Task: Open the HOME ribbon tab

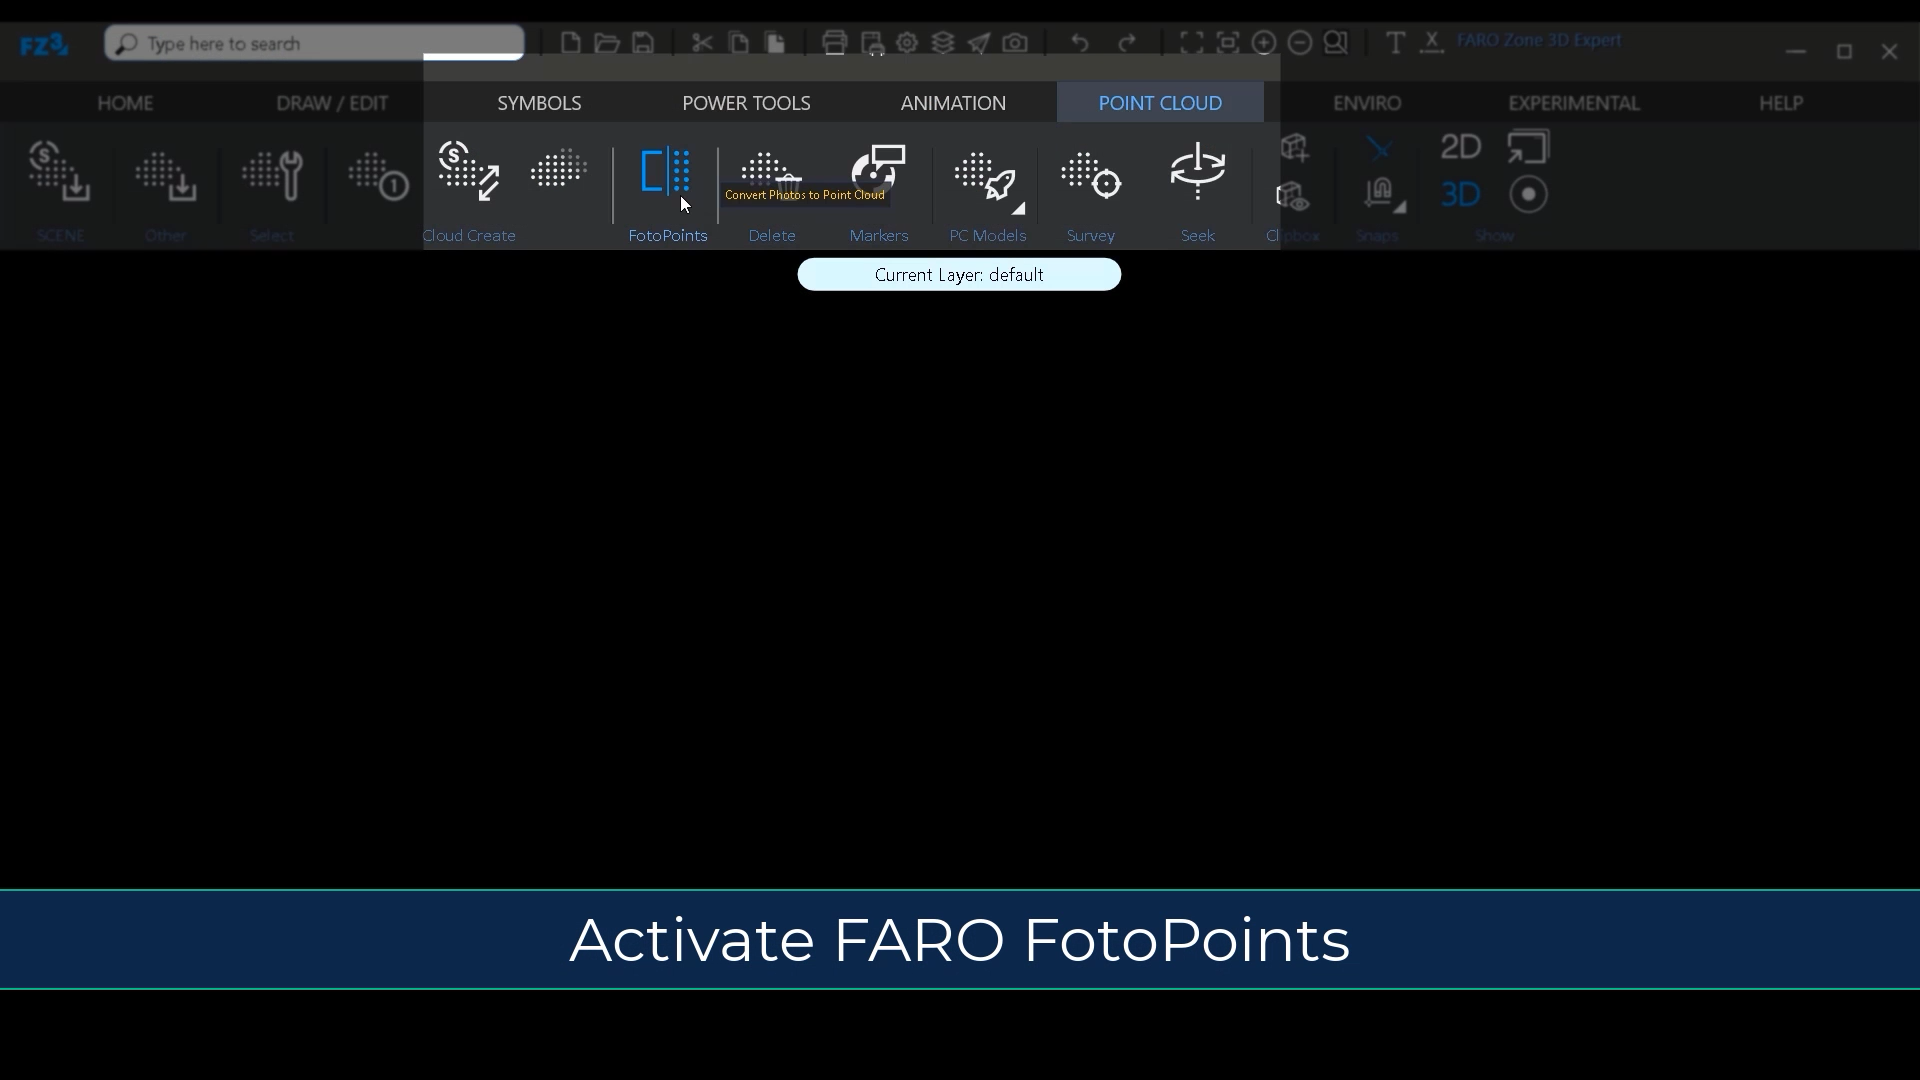Action: click(x=125, y=103)
